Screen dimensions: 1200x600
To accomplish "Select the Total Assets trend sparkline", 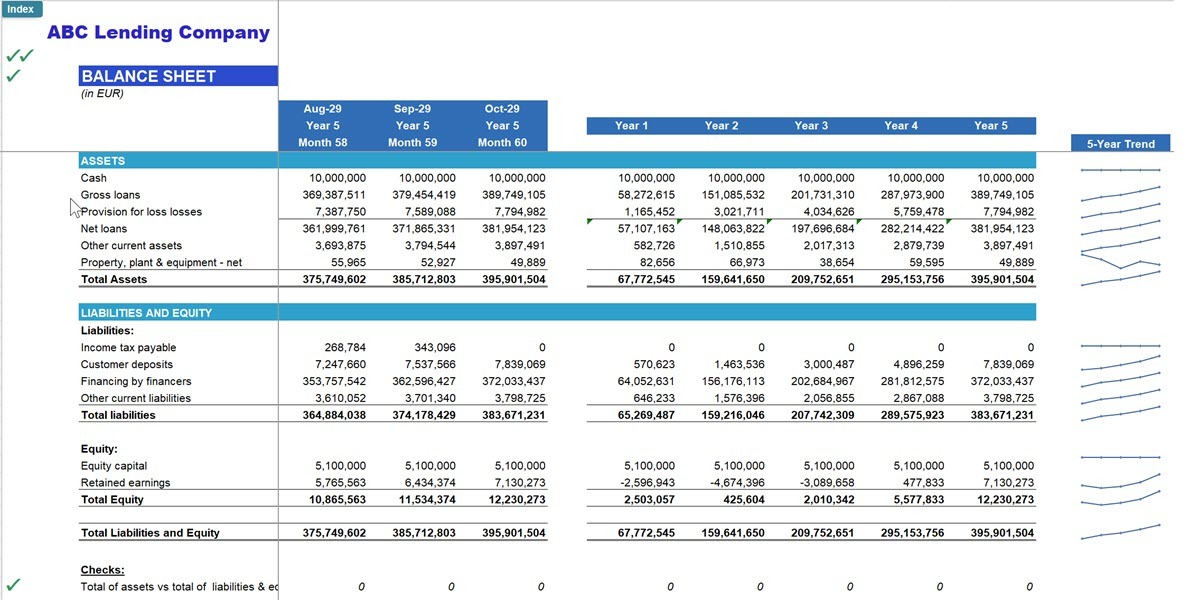I will (1120, 279).
